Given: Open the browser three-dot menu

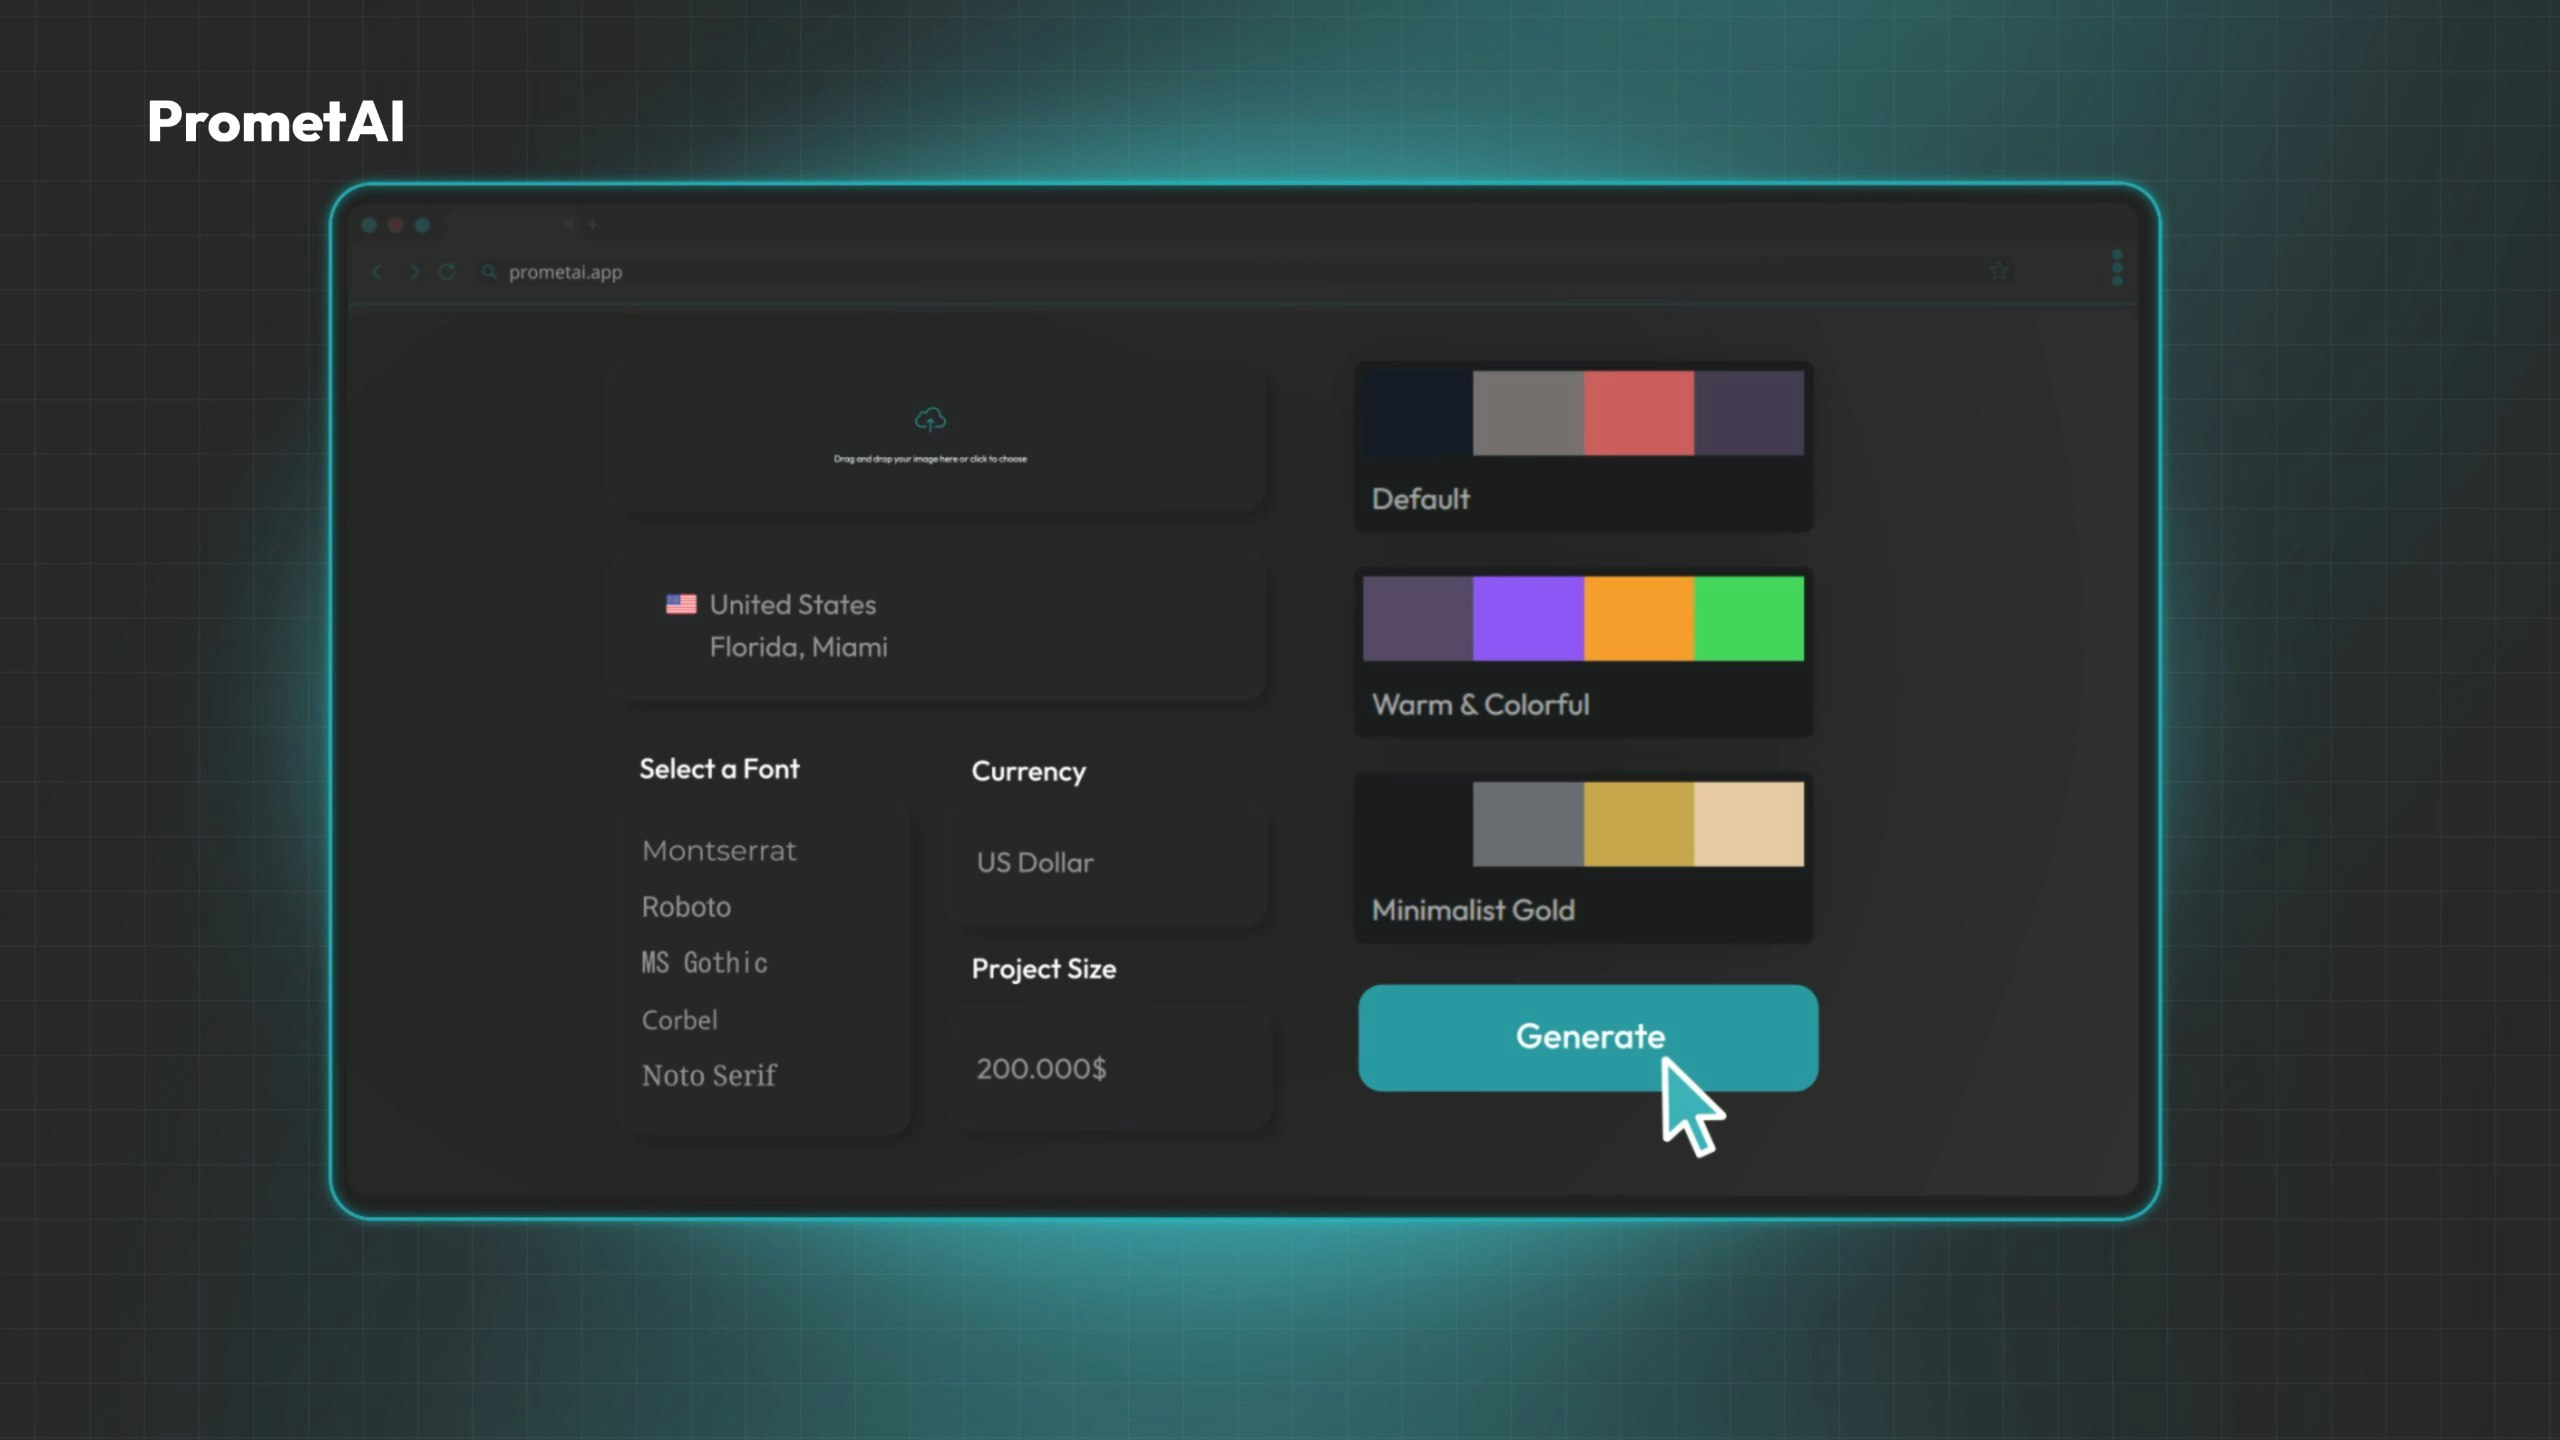Looking at the screenshot, I should 2117,268.
